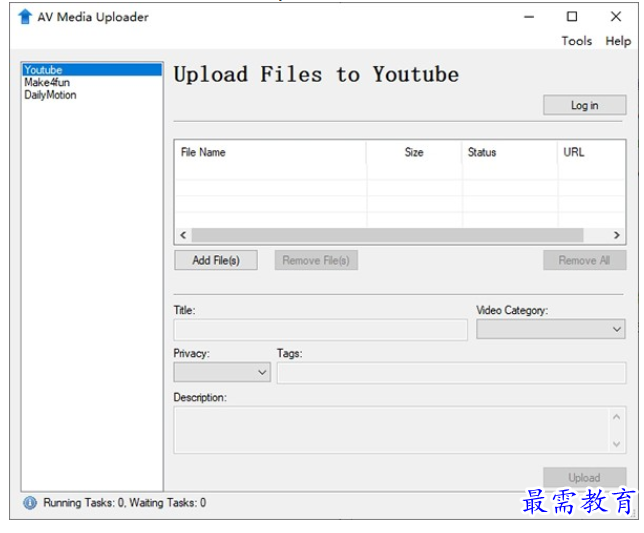Click the info icon in the status bar

30,503
